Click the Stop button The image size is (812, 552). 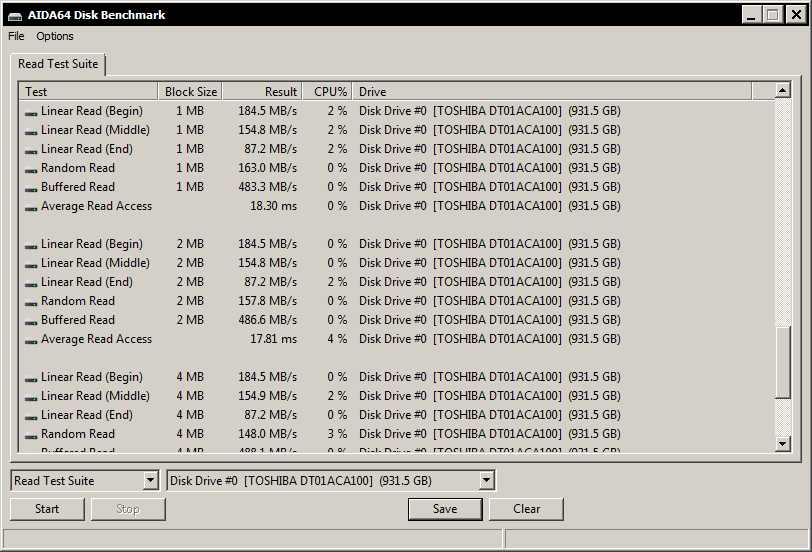(128, 509)
